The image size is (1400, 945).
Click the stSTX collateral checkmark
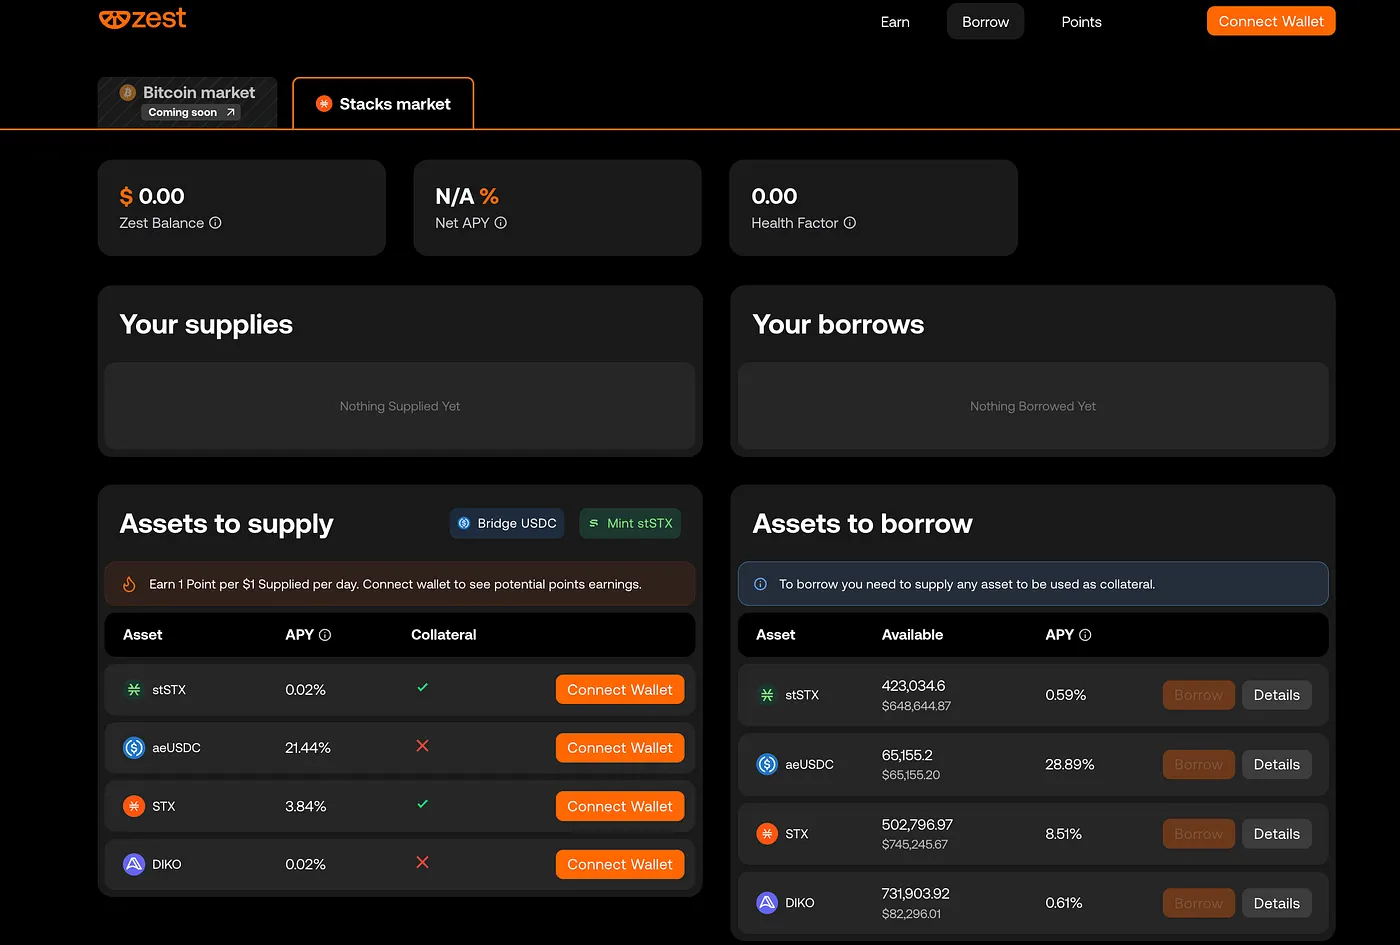click(423, 688)
